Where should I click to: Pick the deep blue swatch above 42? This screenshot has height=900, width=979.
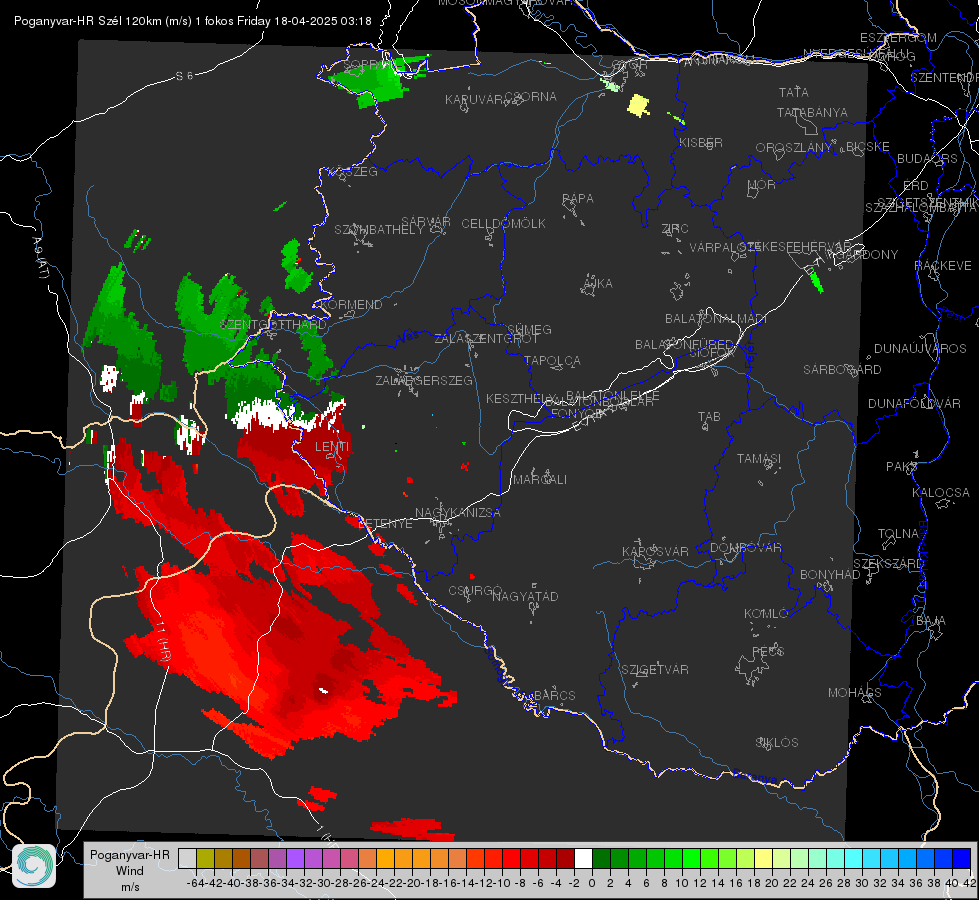962,858
